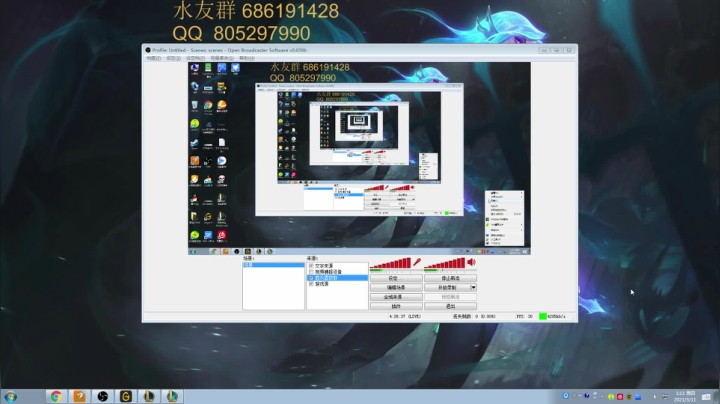720x404 pixels.
Task: Select the 视频捕捉设备 source row
Action: 337,272
